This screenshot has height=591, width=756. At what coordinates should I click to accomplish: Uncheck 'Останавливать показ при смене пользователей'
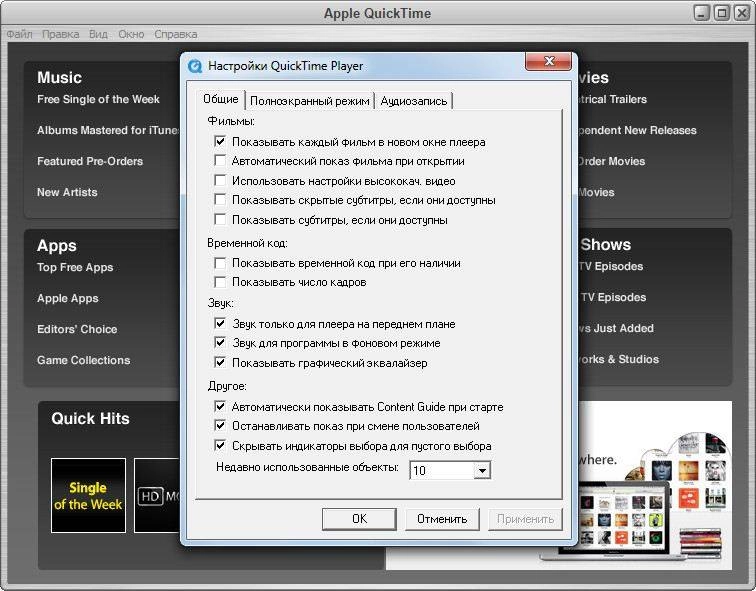[x=220, y=426]
